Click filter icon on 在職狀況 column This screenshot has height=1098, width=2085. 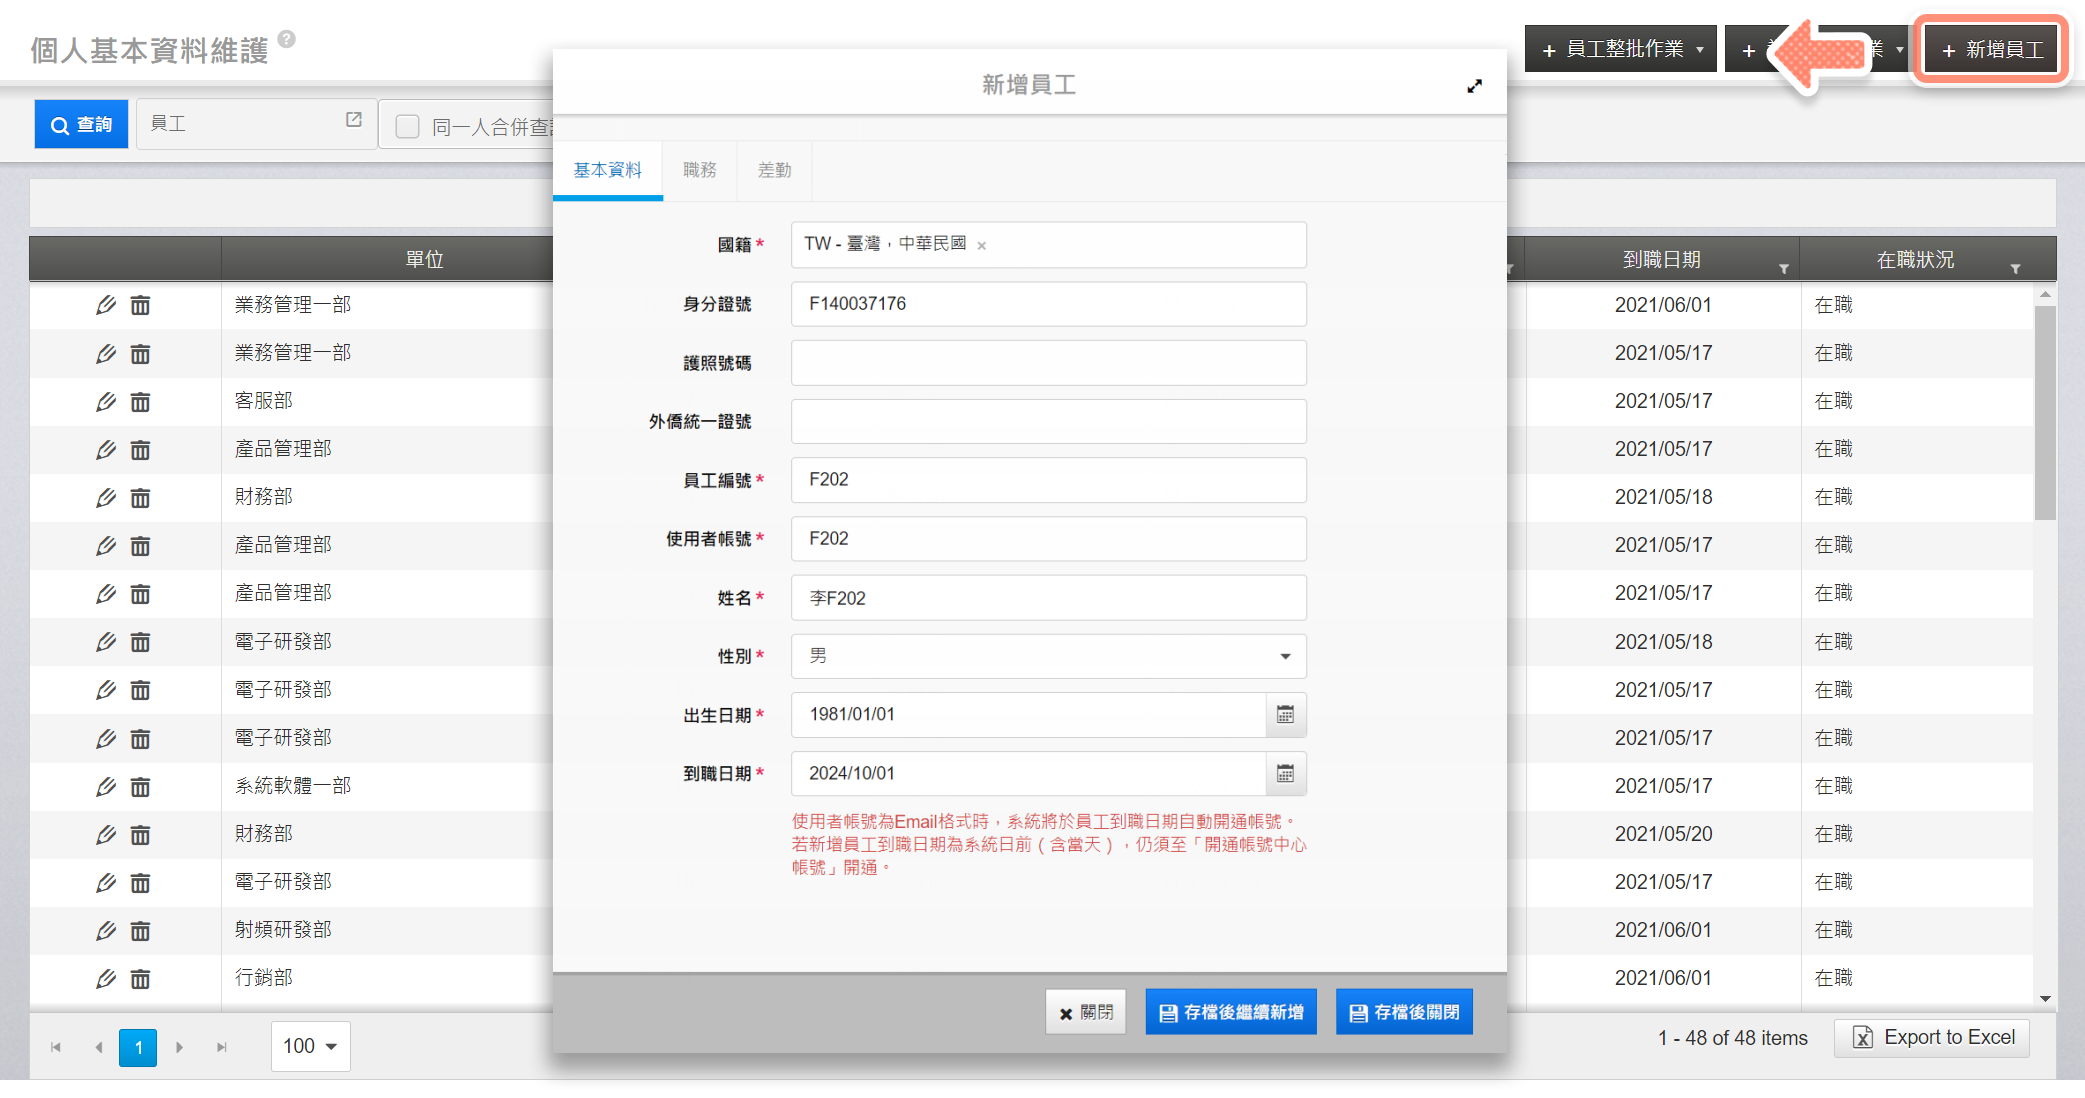point(2015,269)
